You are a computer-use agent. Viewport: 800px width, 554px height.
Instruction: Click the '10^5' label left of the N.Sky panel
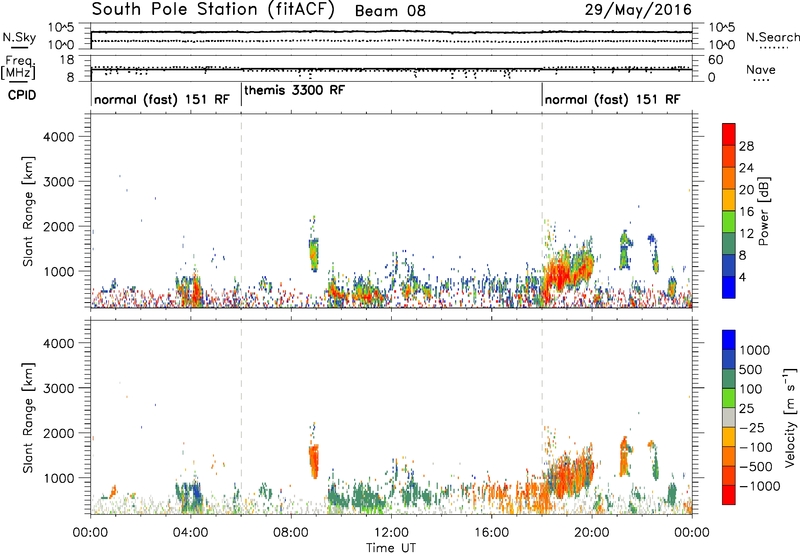point(61,28)
